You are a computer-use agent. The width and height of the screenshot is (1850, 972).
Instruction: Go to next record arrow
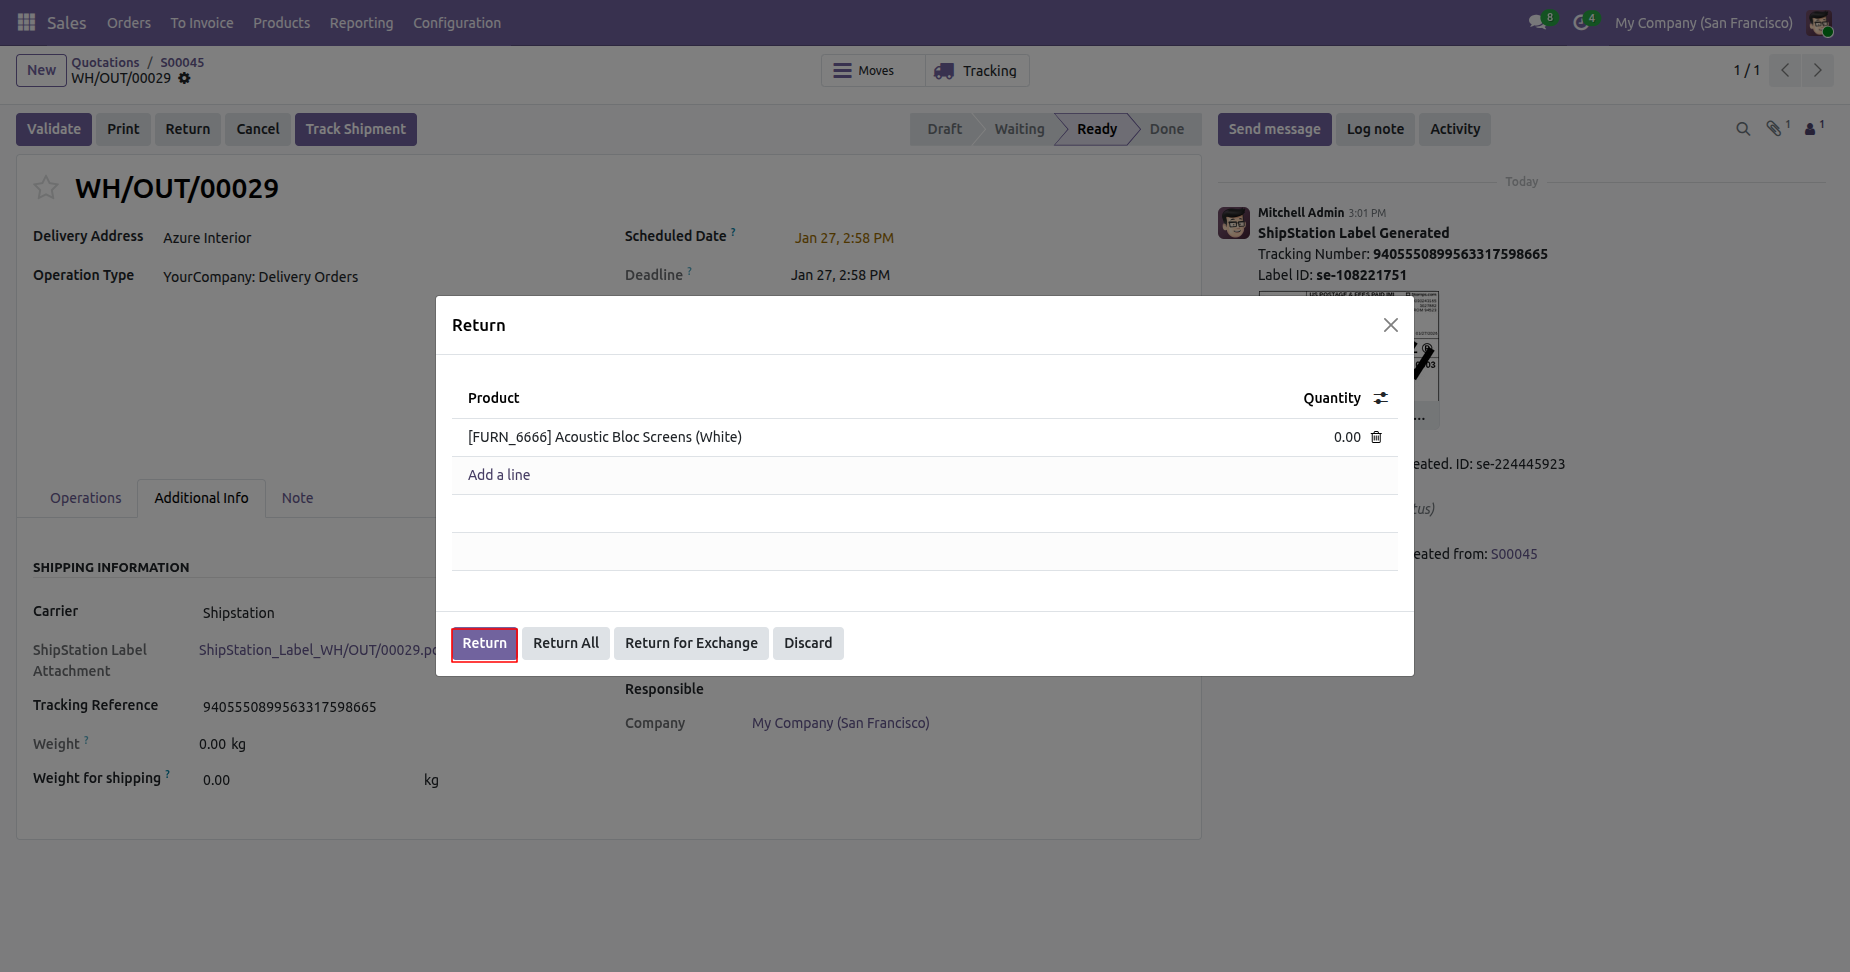coord(1817,70)
